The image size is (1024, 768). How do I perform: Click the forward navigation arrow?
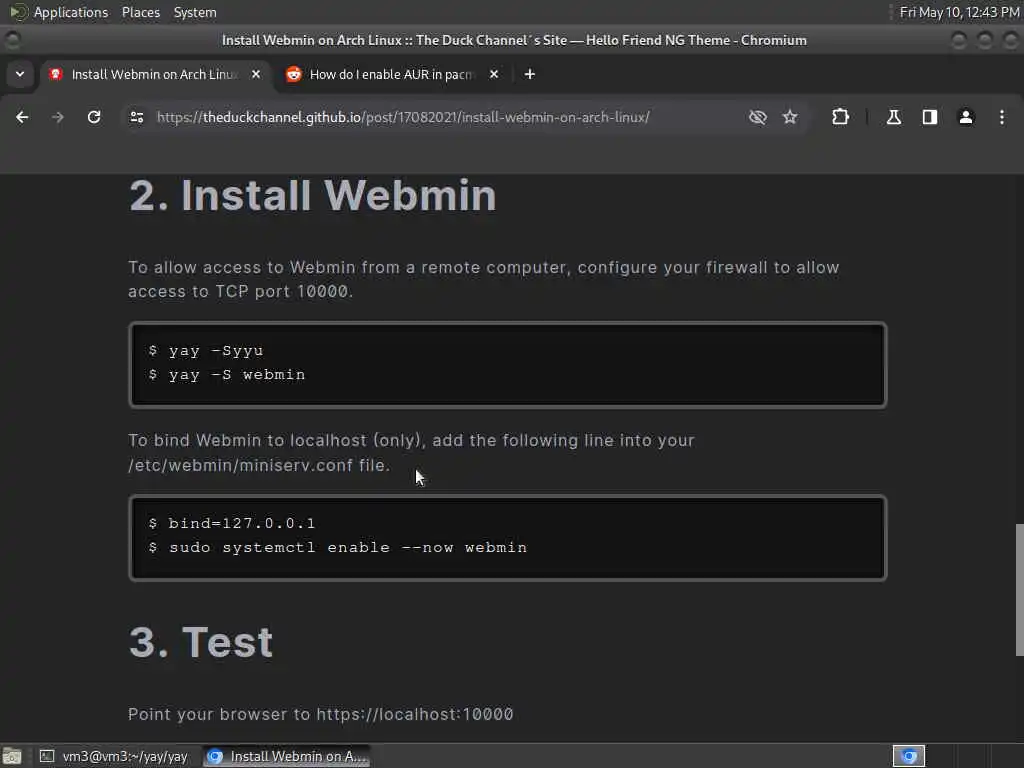click(58, 117)
